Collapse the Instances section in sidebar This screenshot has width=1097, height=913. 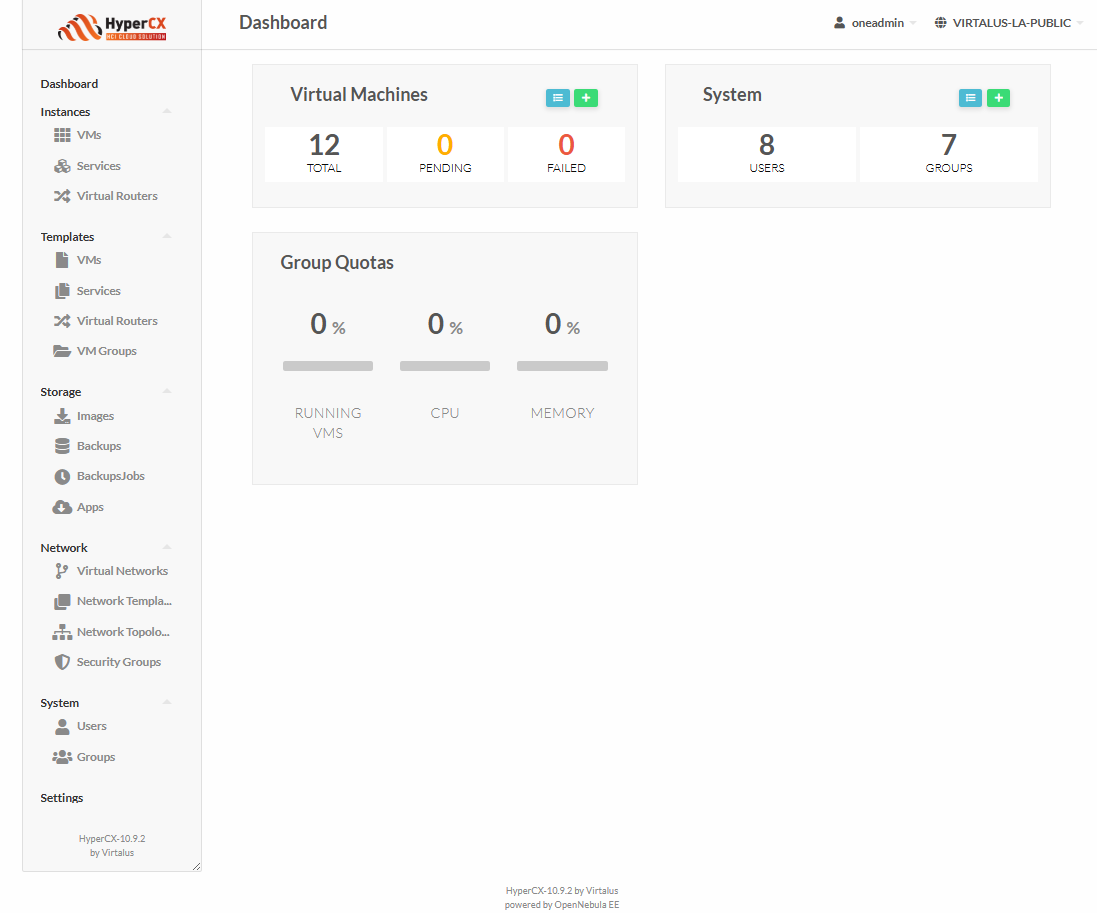167,111
